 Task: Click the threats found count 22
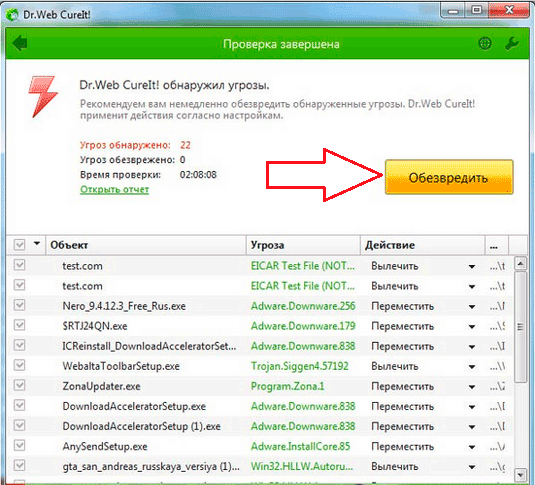185,145
